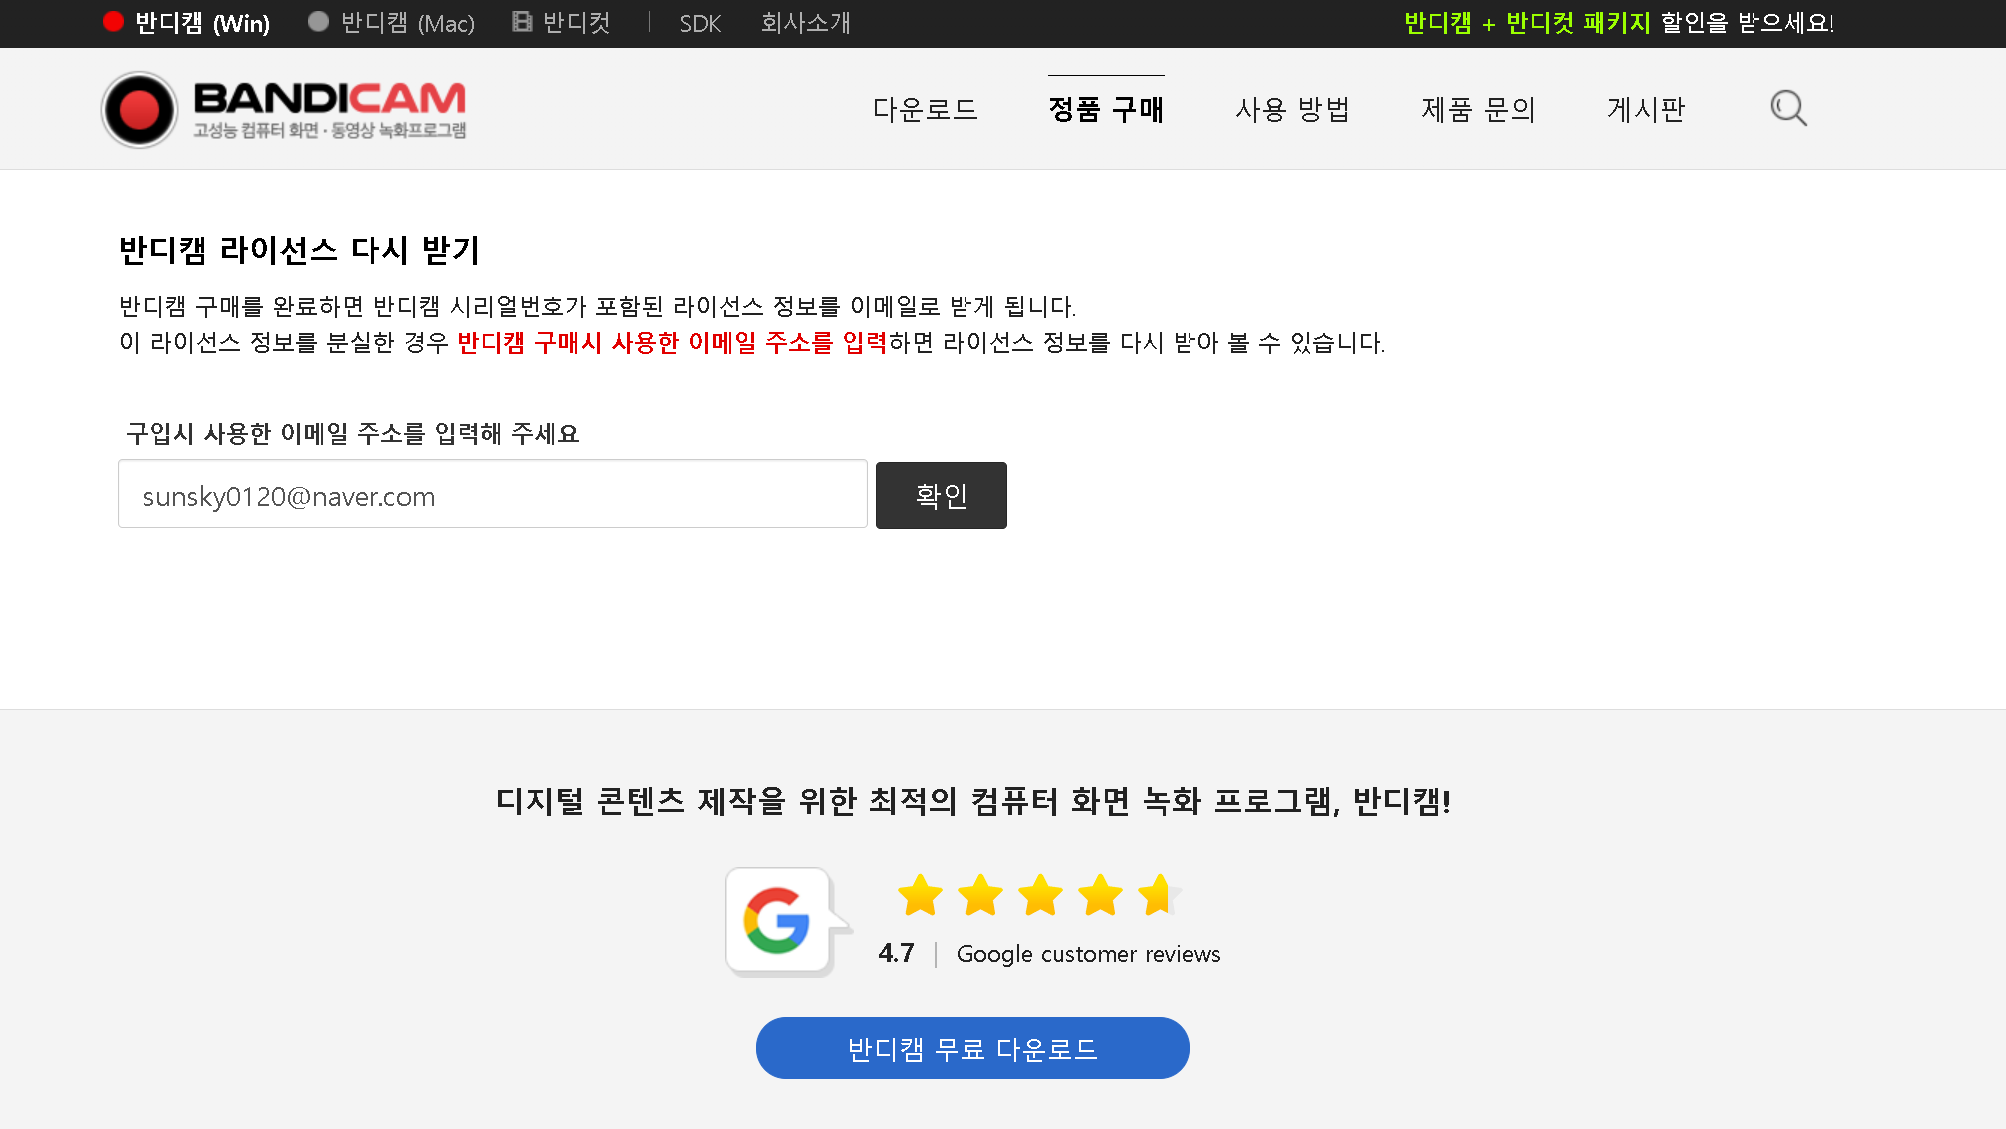Open the 게시판 menu
The image size is (2006, 1129).
[1646, 109]
